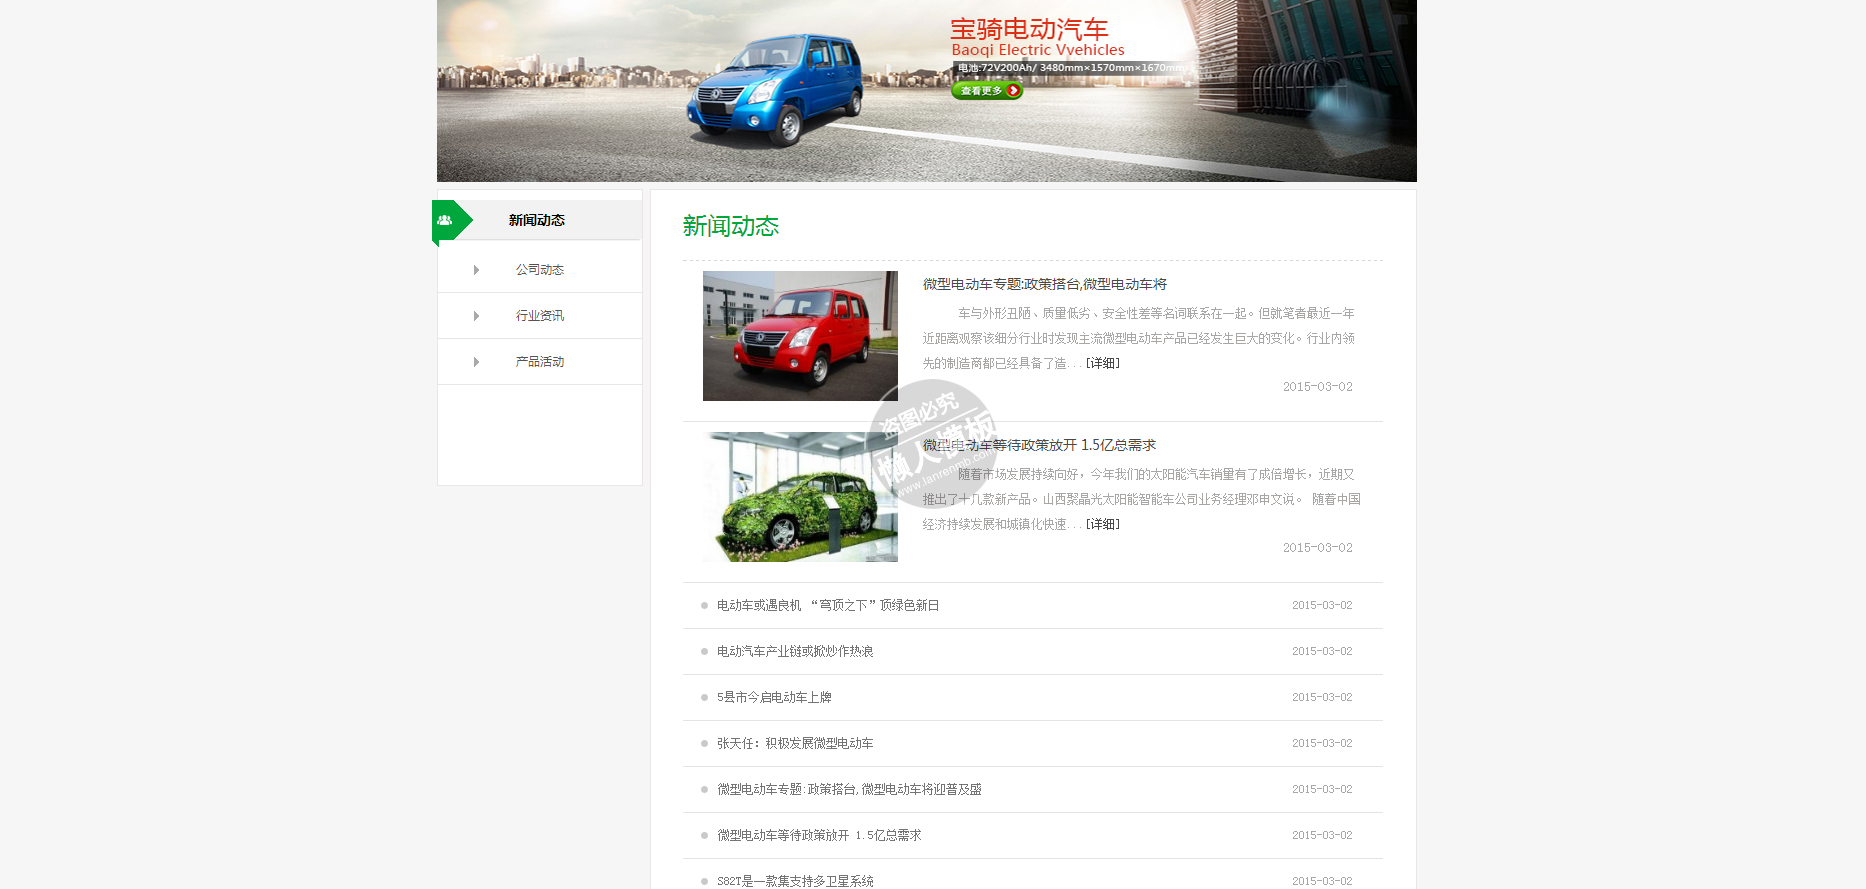
Task: Click date 2015-03-02 beside 5县市今启电动车上牌
Action: [1321, 697]
